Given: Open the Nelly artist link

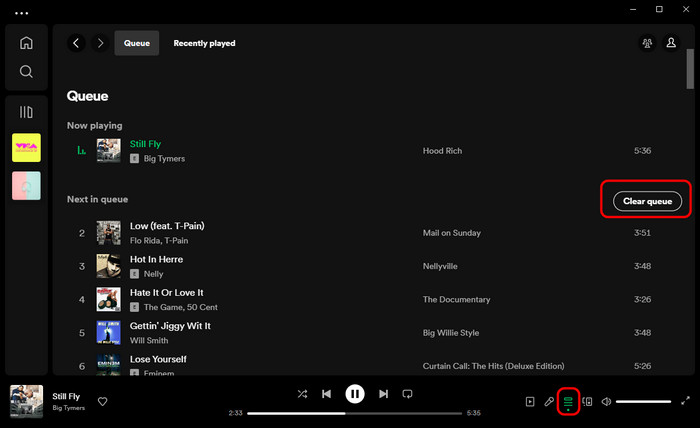Looking at the screenshot, I should [154, 274].
